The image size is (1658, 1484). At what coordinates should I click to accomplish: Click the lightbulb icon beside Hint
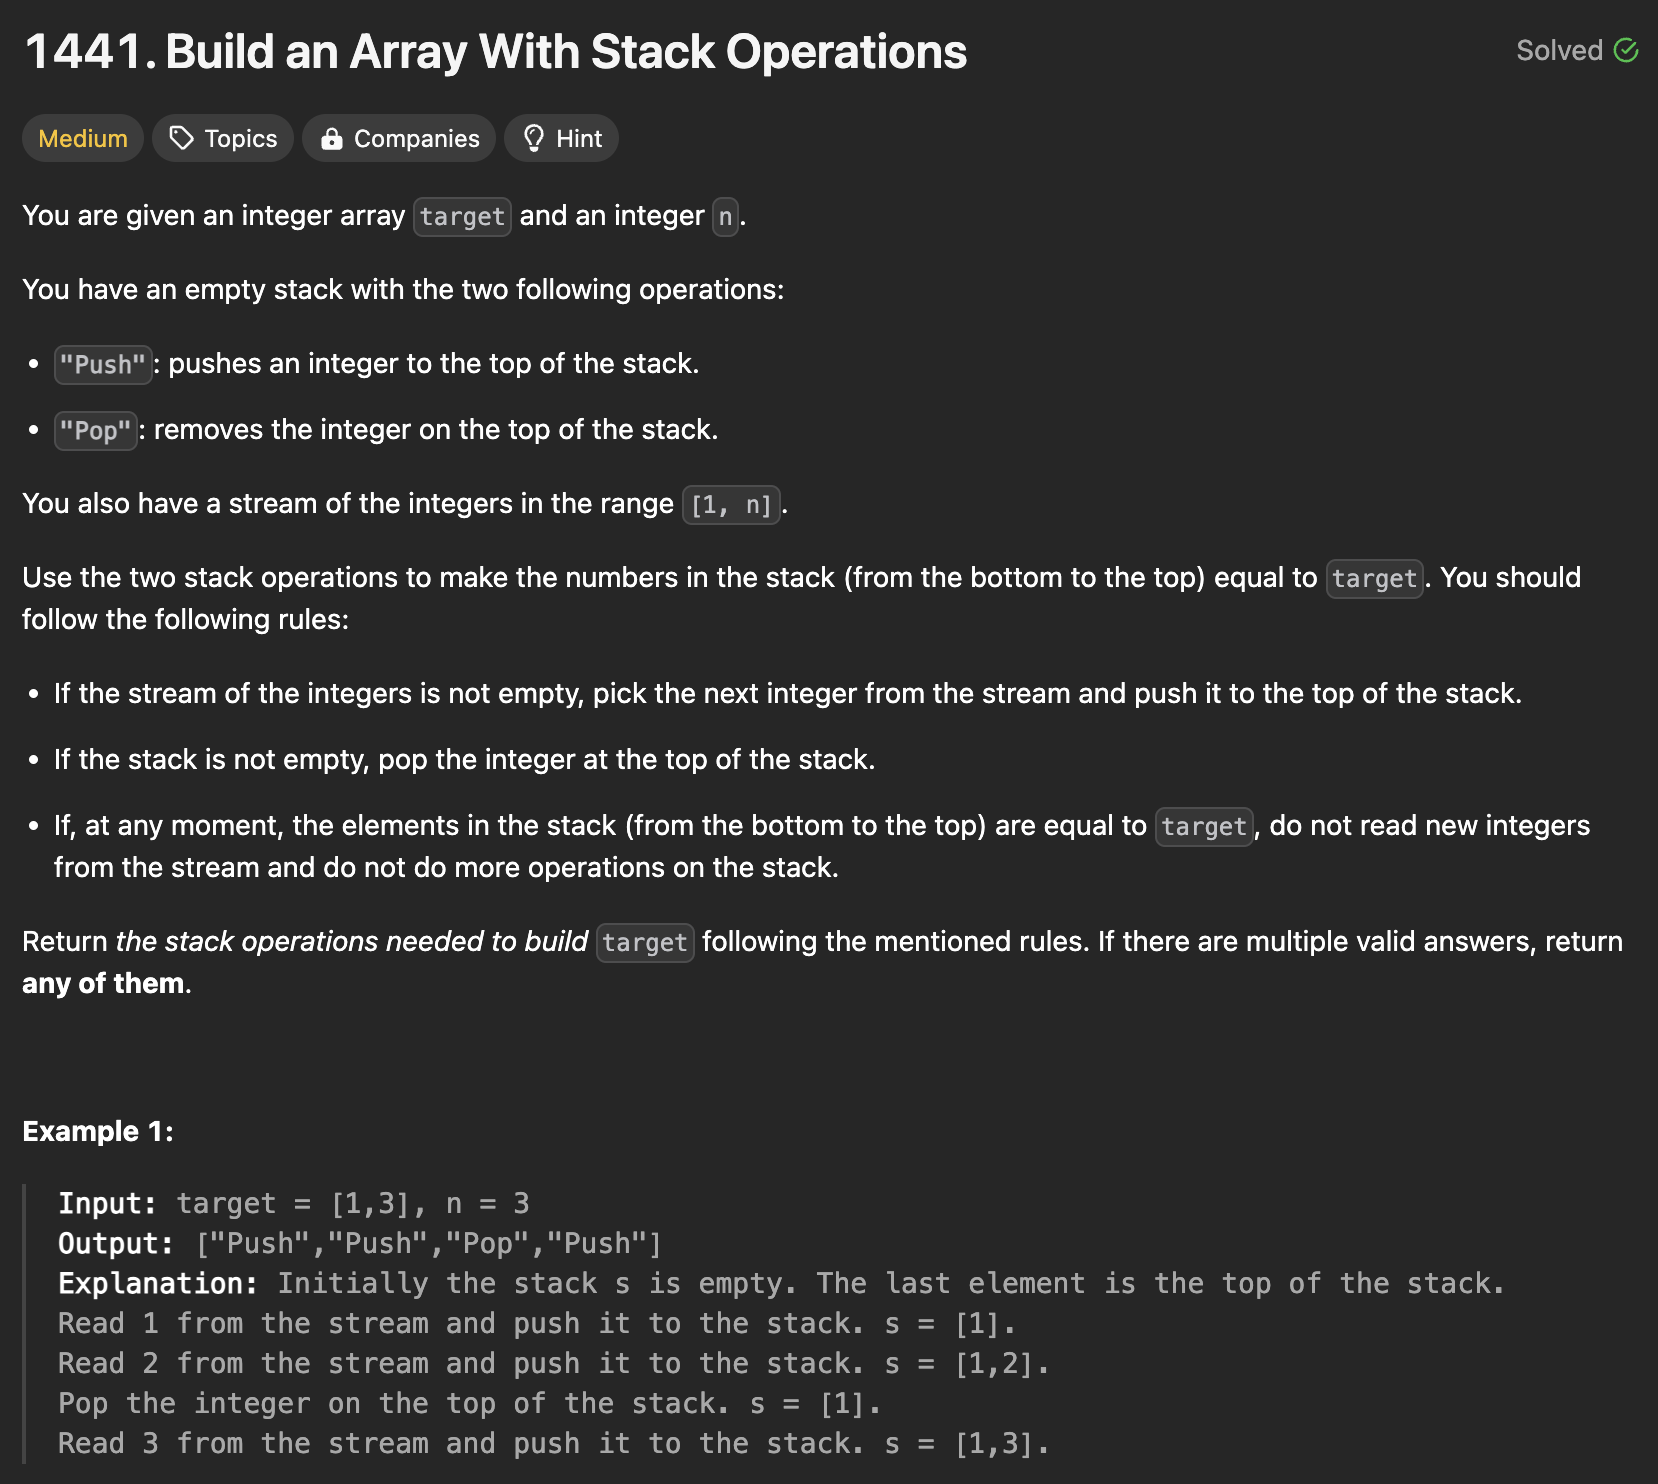[534, 138]
